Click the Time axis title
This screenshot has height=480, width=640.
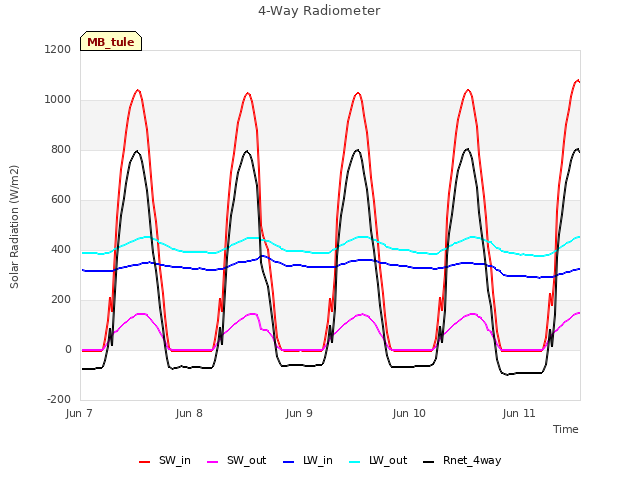click(566, 429)
